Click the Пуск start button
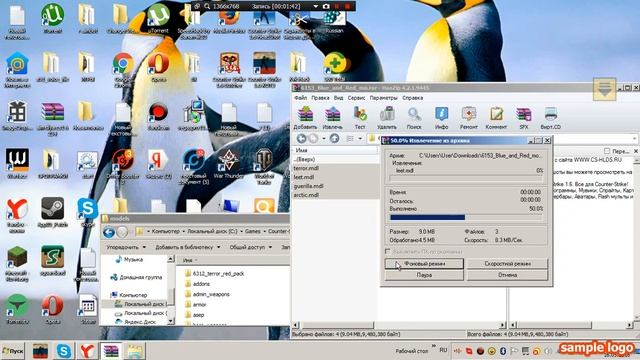The height and width of the screenshot is (360, 640). coord(13,351)
